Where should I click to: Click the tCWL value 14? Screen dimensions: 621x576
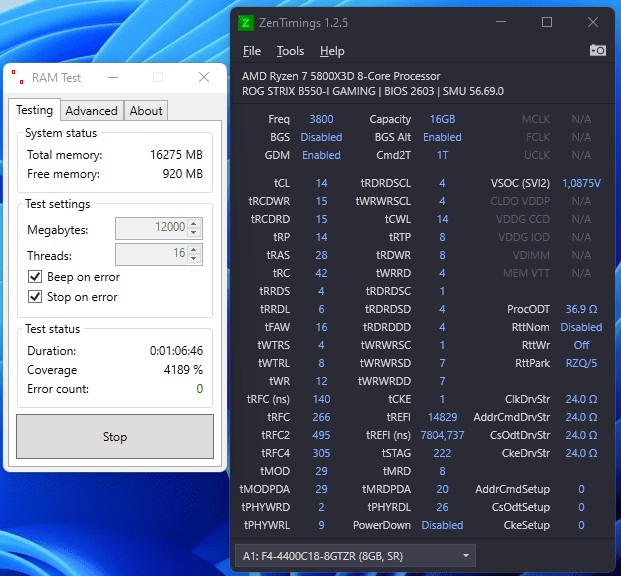click(442, 219)
